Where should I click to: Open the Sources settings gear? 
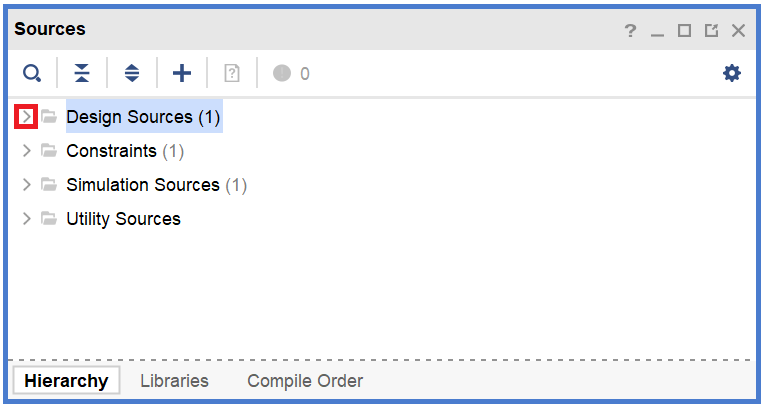[732, 73]
